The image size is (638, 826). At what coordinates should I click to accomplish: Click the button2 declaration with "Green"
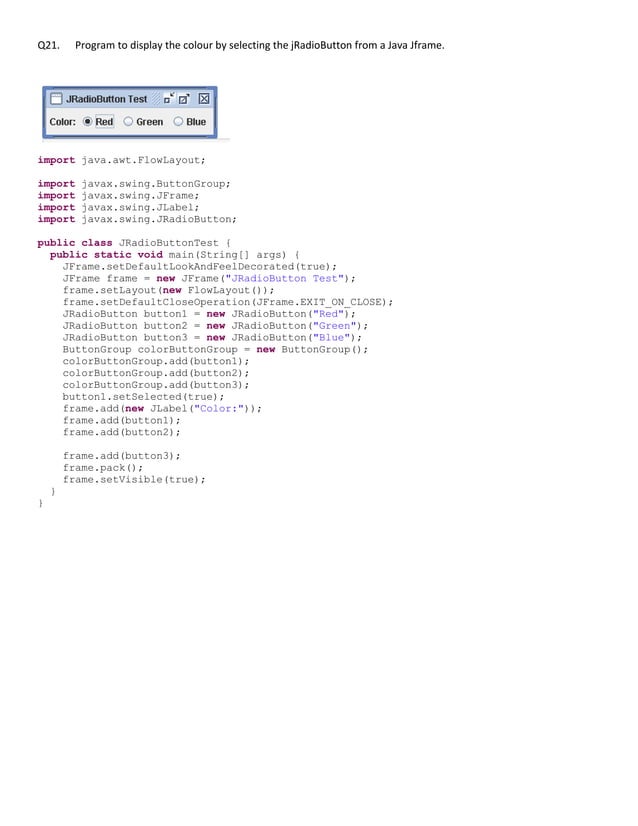click(215, 326)
